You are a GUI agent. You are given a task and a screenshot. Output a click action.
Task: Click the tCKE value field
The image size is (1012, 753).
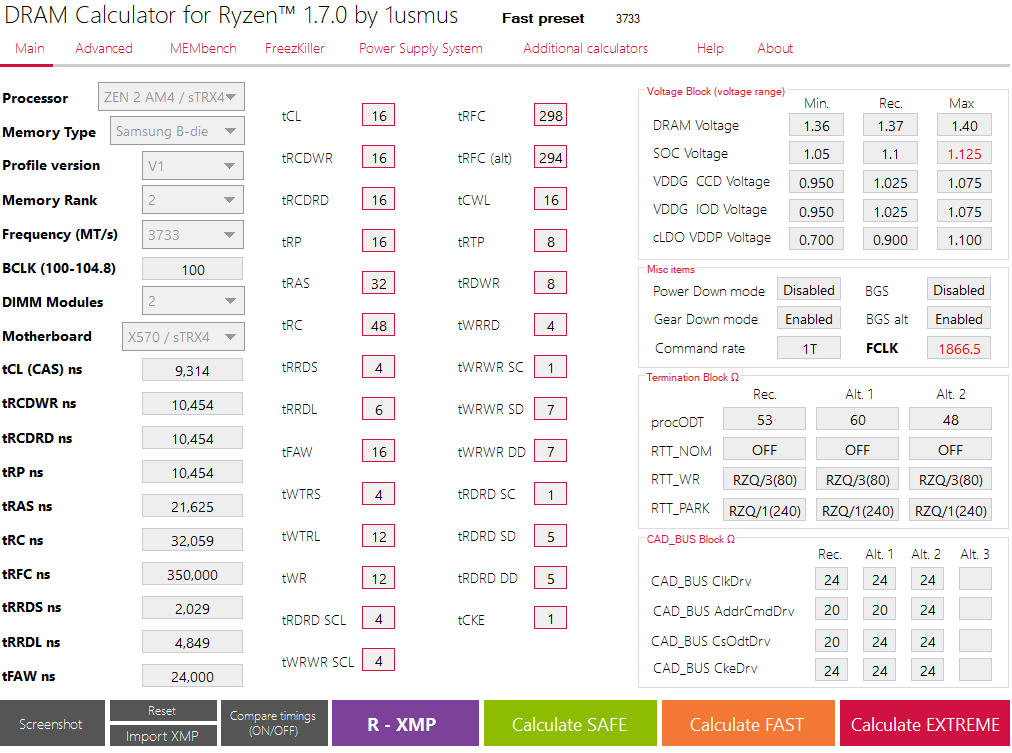coord(551,619)
